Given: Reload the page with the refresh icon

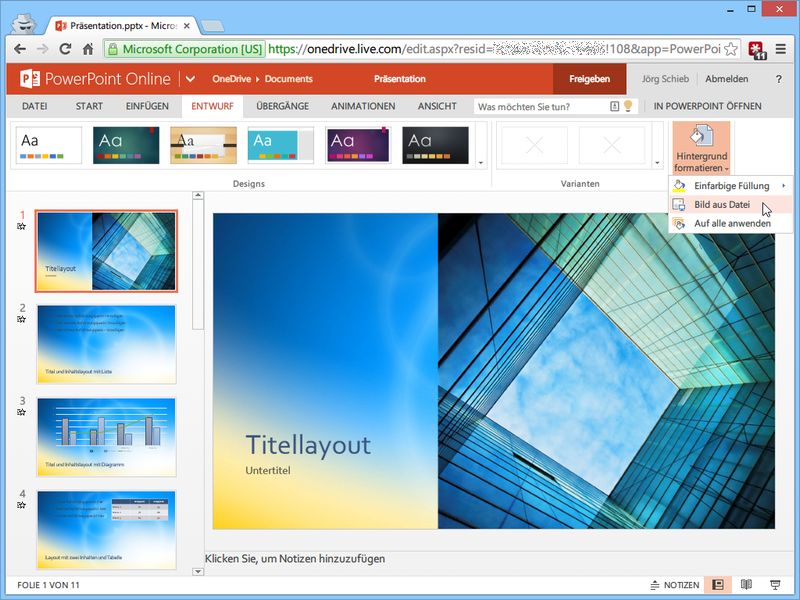Looking at the screenshot, I should pyautogui.click(x=65, y=49).
